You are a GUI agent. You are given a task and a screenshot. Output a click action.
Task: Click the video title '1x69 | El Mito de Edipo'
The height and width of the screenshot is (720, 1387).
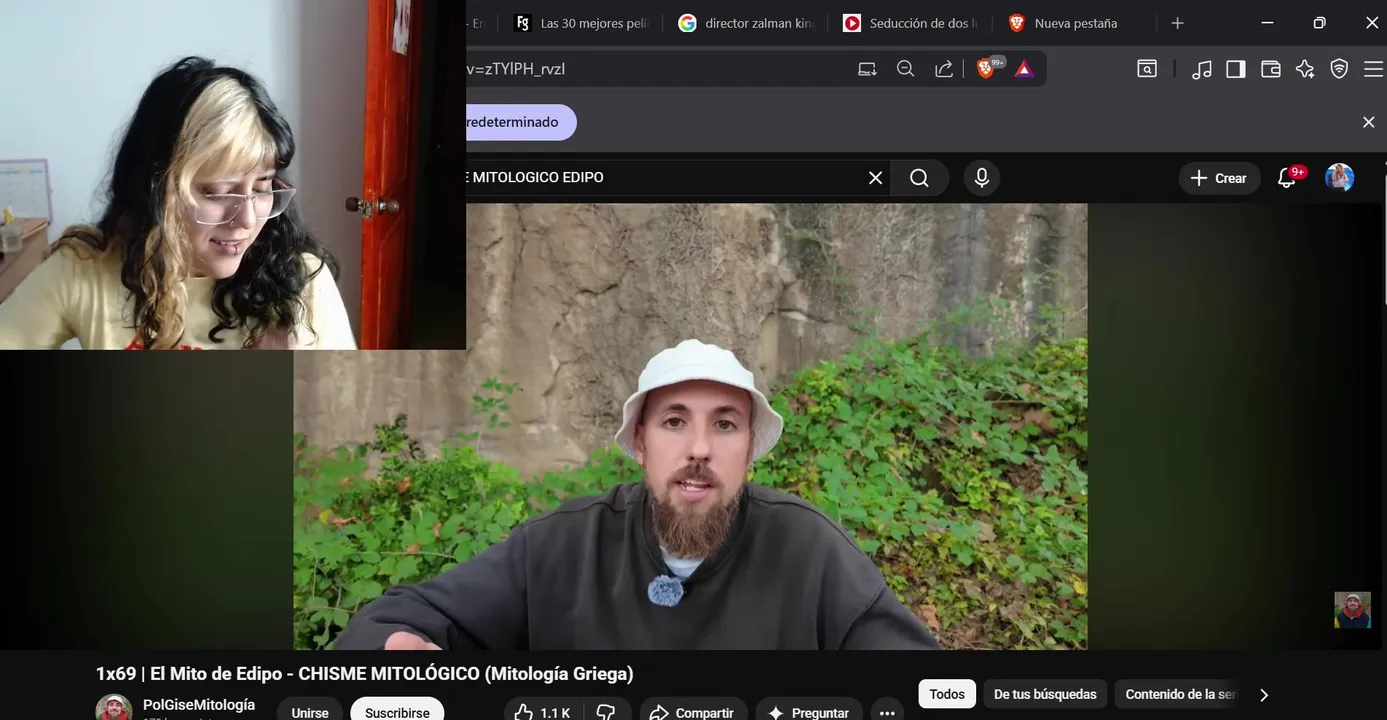pos(364,674)
